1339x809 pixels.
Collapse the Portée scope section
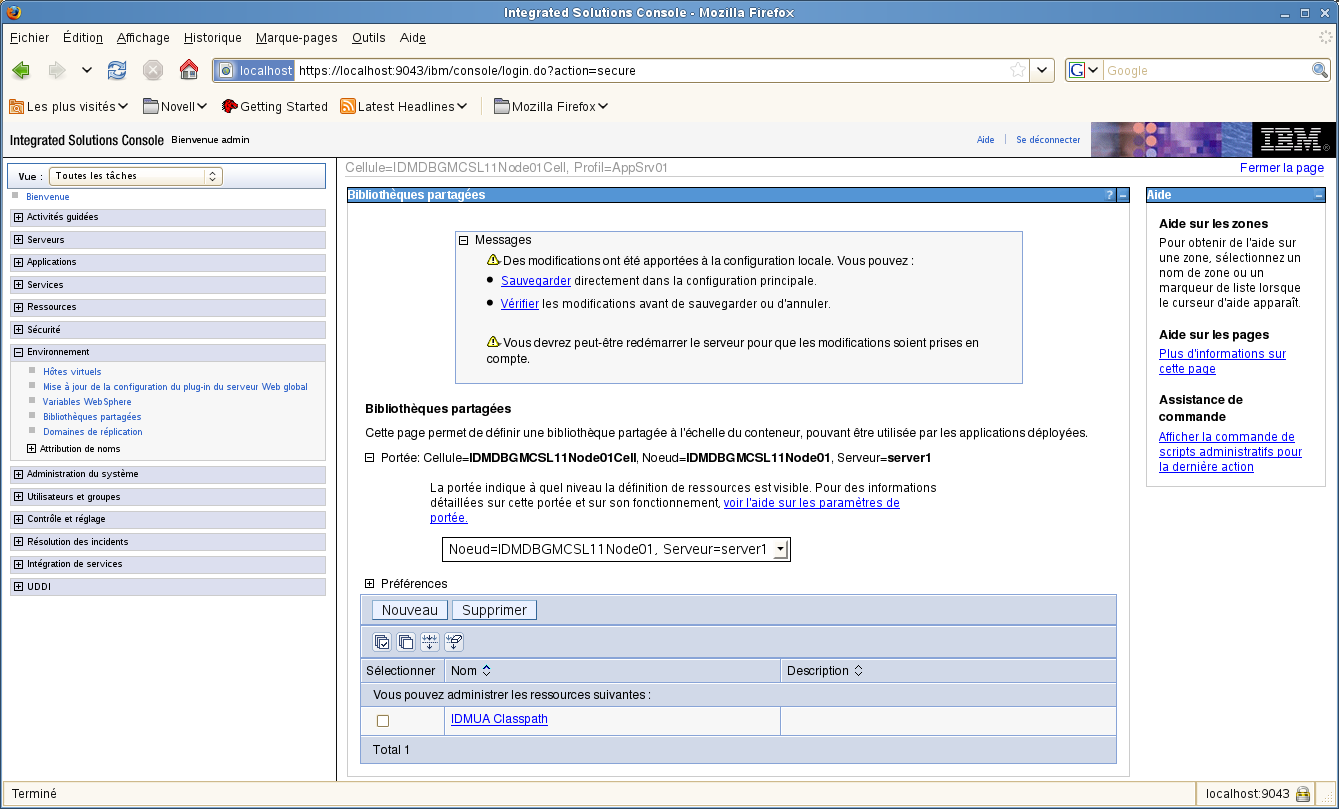[370, 458]
